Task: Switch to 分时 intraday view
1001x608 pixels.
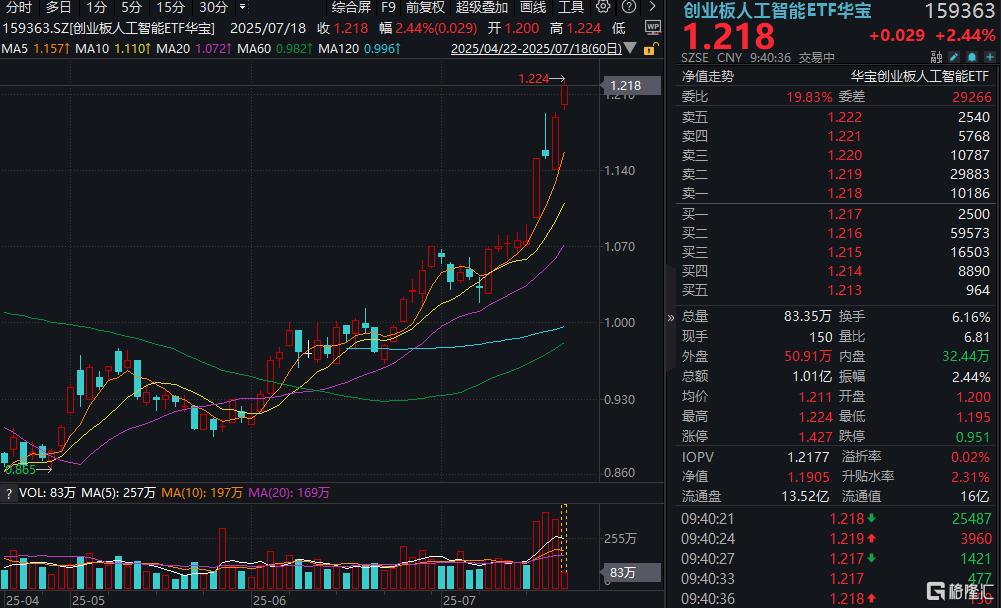Action: click(x=19, y=7)
